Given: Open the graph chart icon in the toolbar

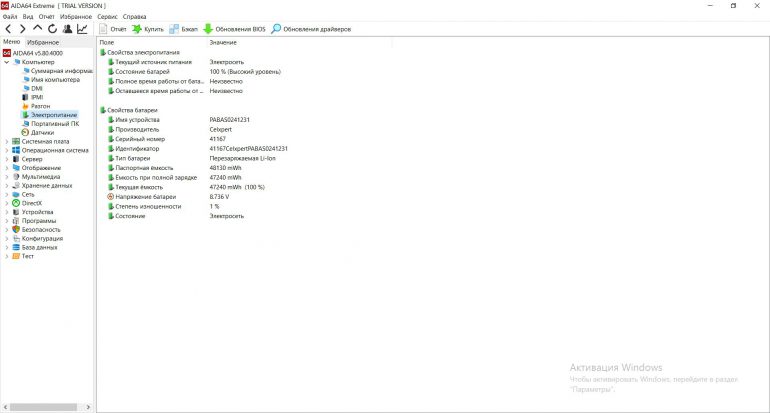Looking at the screenshot, I should click(x=82, y=29).
